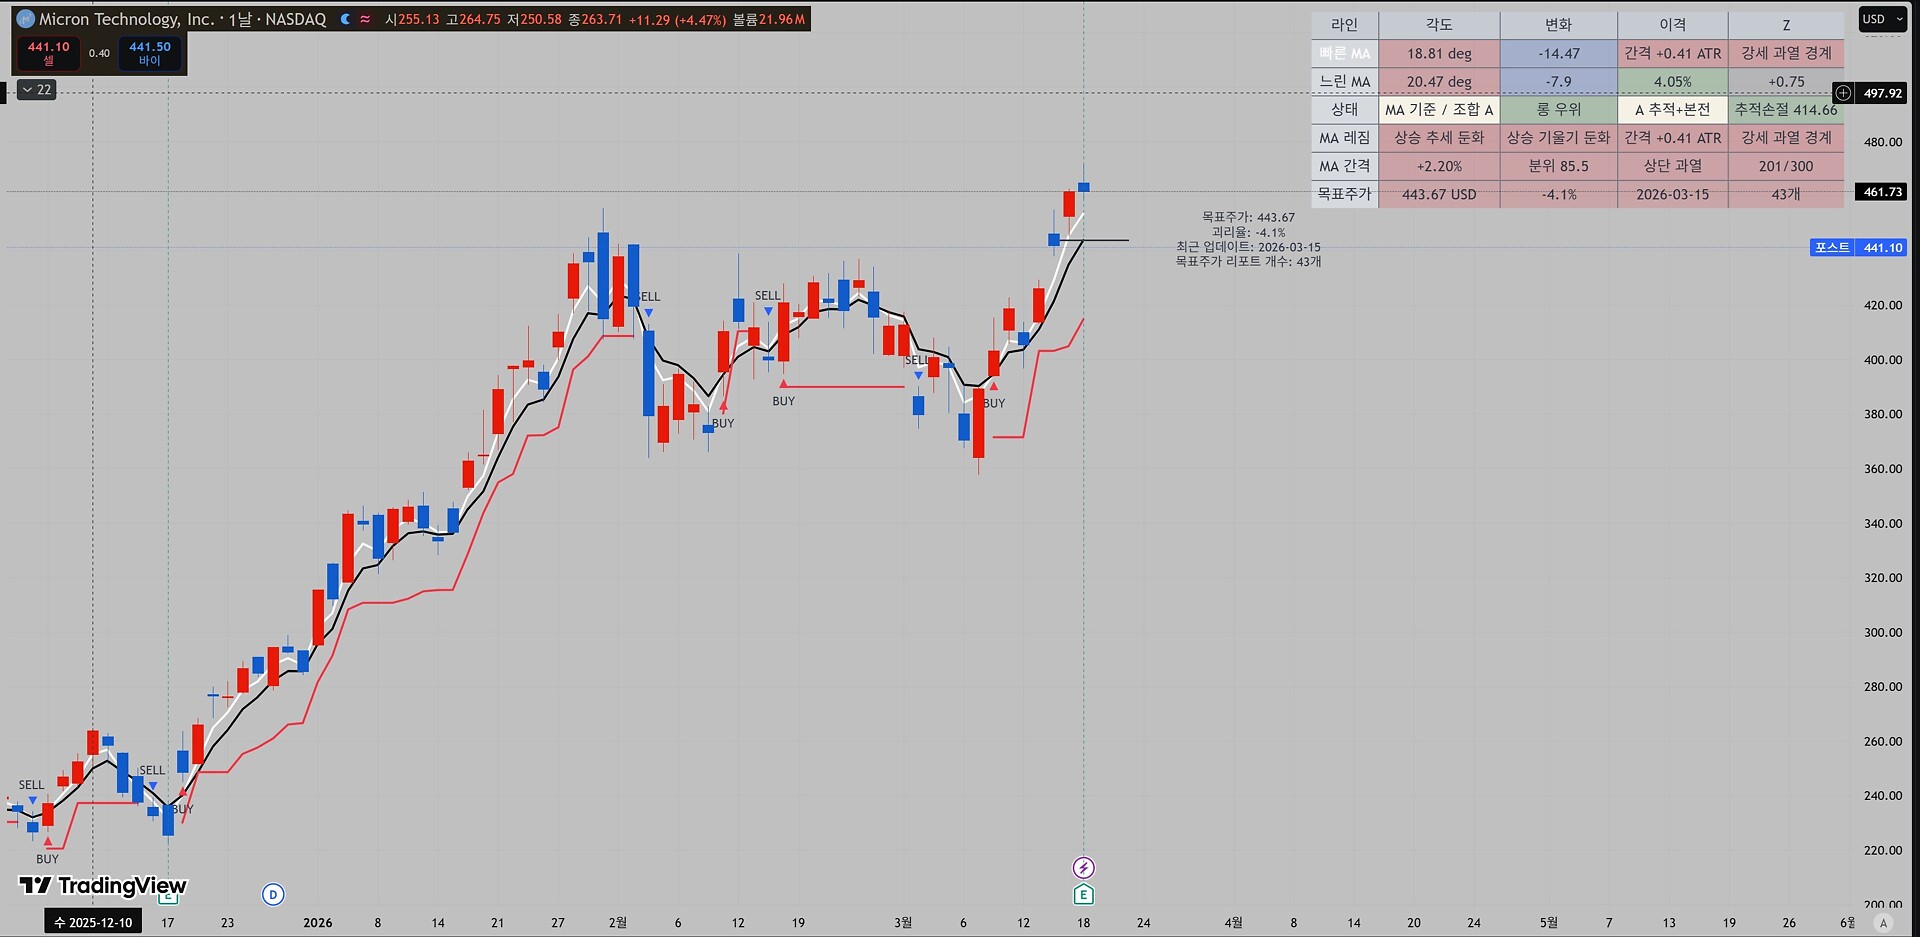The width and height of the screenshot is (1920, 937).
Task: Click the MA 기준 / 조합 A cell
Action: point(1439,109)
